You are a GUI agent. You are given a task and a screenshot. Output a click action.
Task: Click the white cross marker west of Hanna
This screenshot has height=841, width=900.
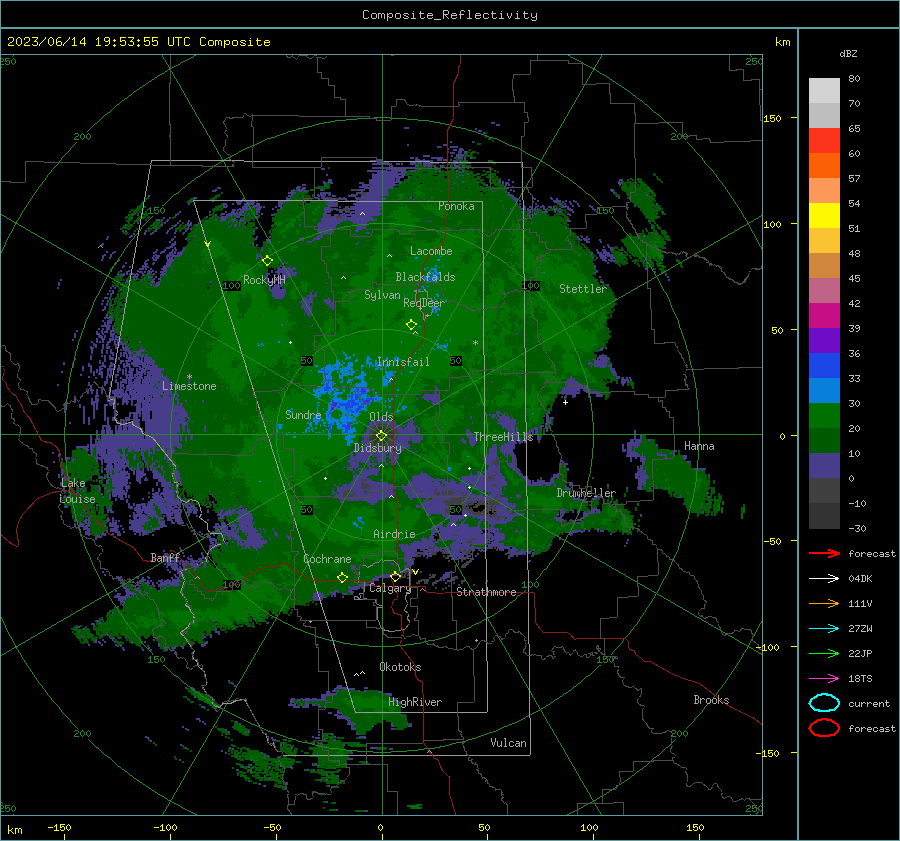tap(565, 402)
